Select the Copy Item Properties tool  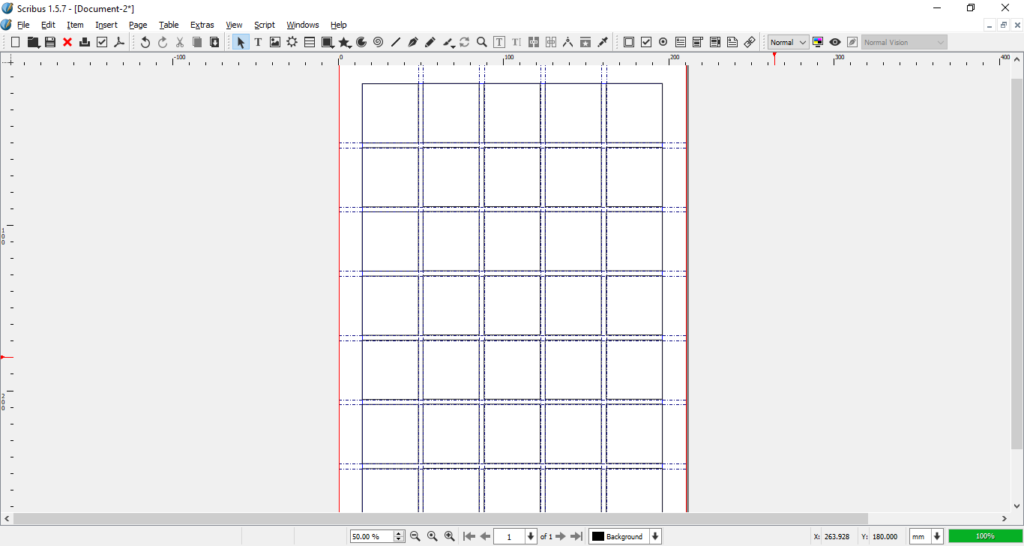coord(585,42)
